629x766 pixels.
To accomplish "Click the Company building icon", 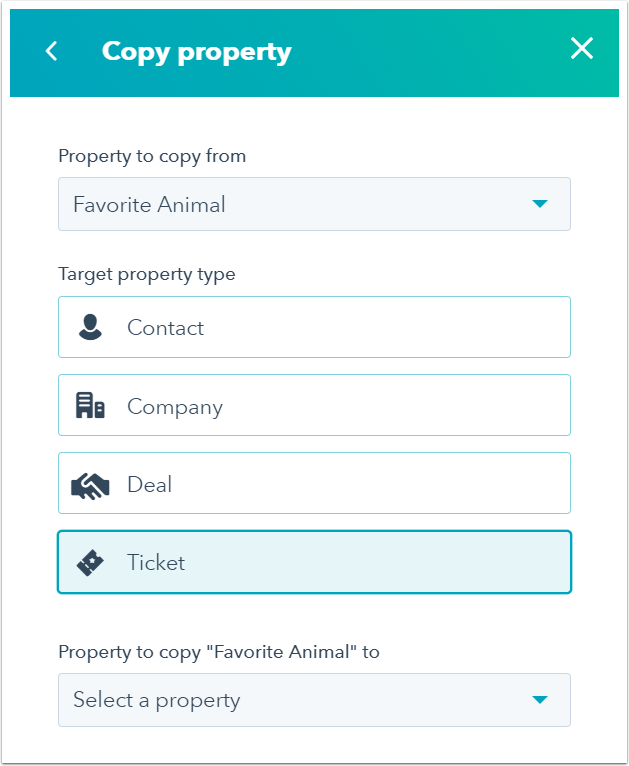I will tap(91, 406).
